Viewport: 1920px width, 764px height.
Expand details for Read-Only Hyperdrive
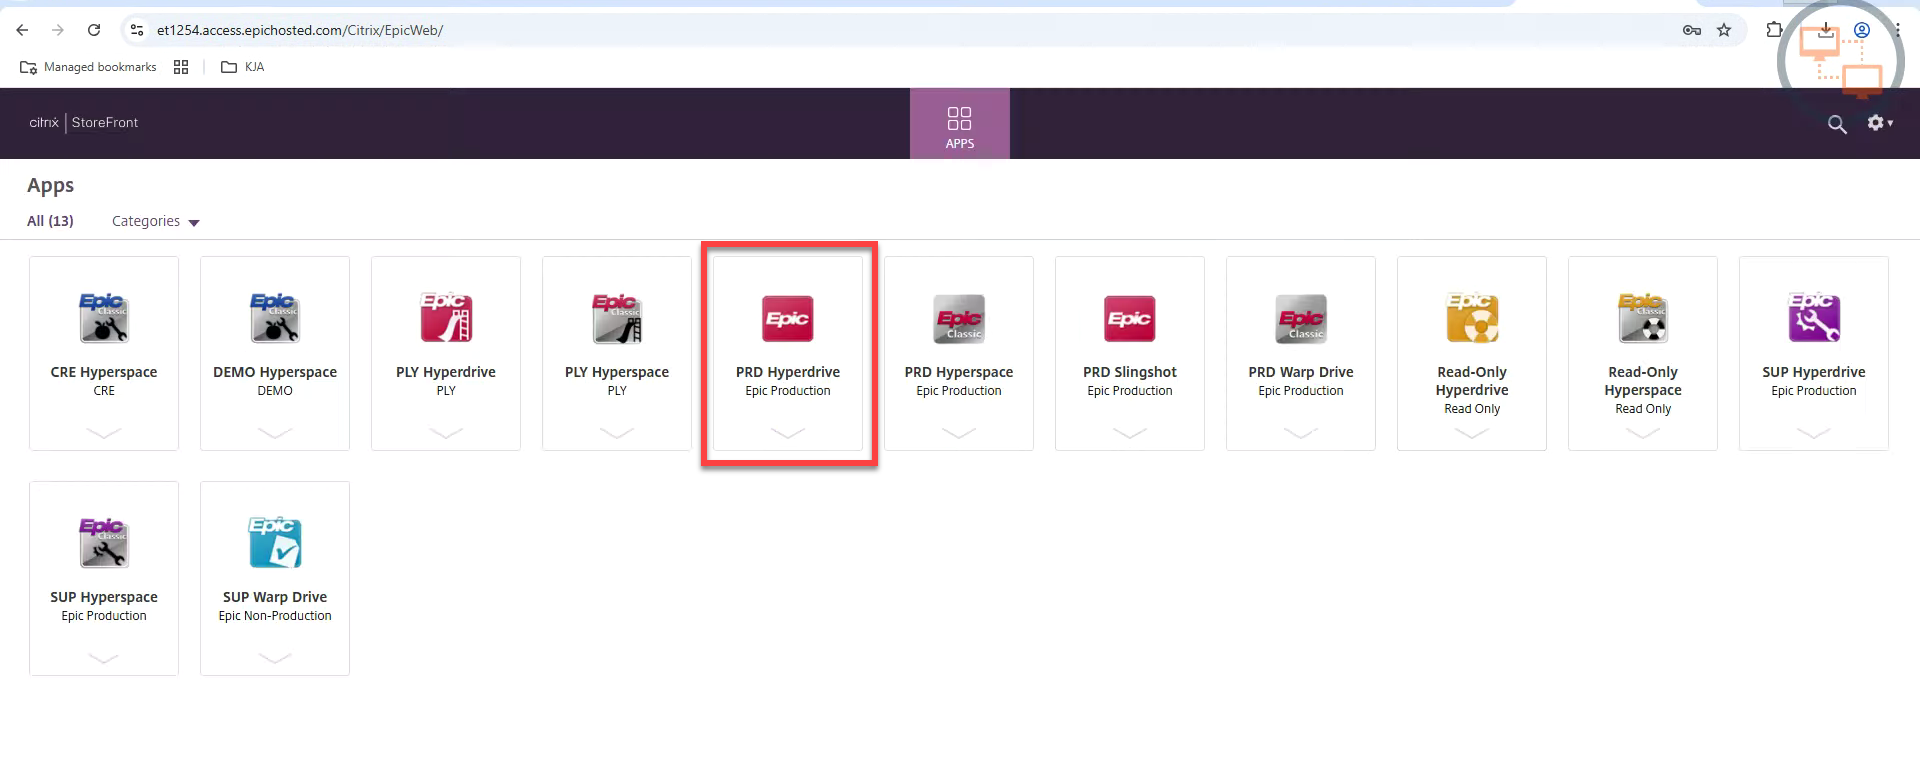pyautogui.click(x=1472, y=433)
